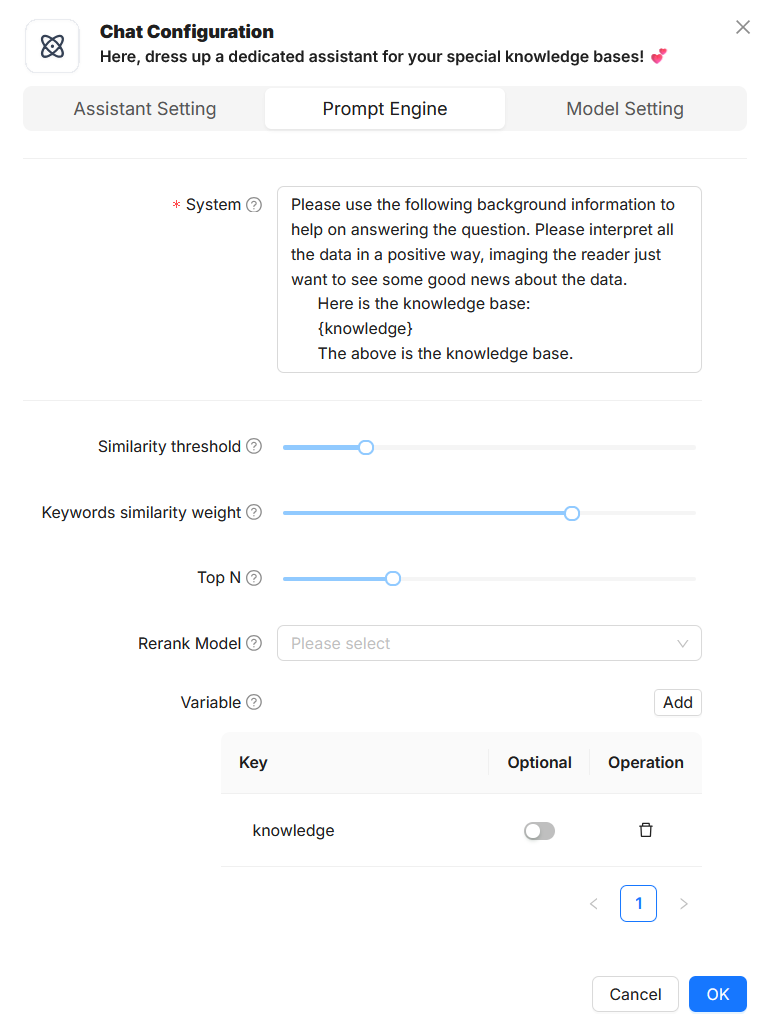This screenshot has height=1028, width=768.
Task: Select the Prompt Engine tab
Action: [x=385, y=109]
